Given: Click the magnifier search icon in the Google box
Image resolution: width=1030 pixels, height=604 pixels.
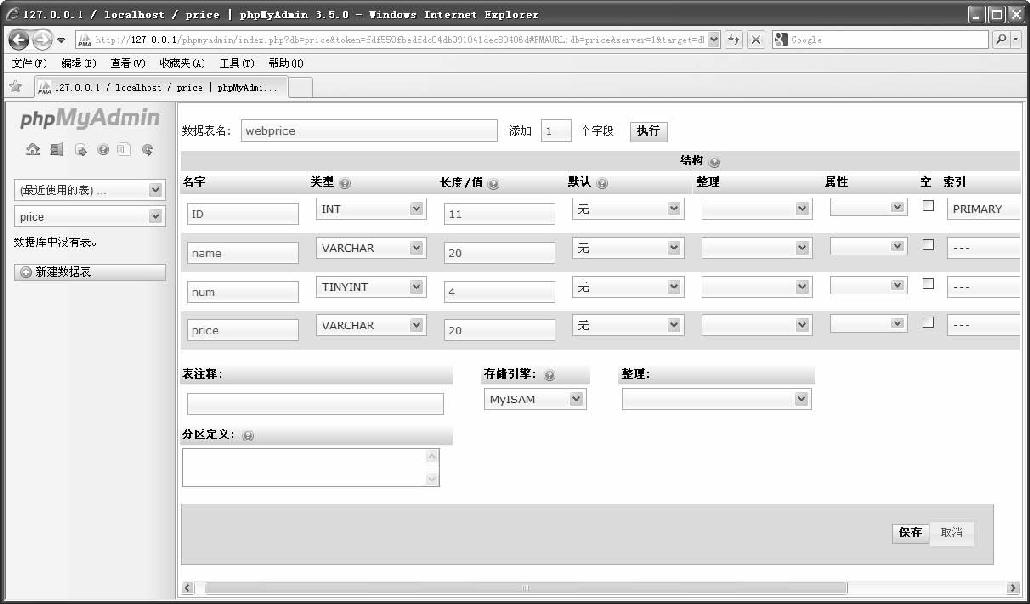Looking at the screenshot, I should [x=1000, y=39].
